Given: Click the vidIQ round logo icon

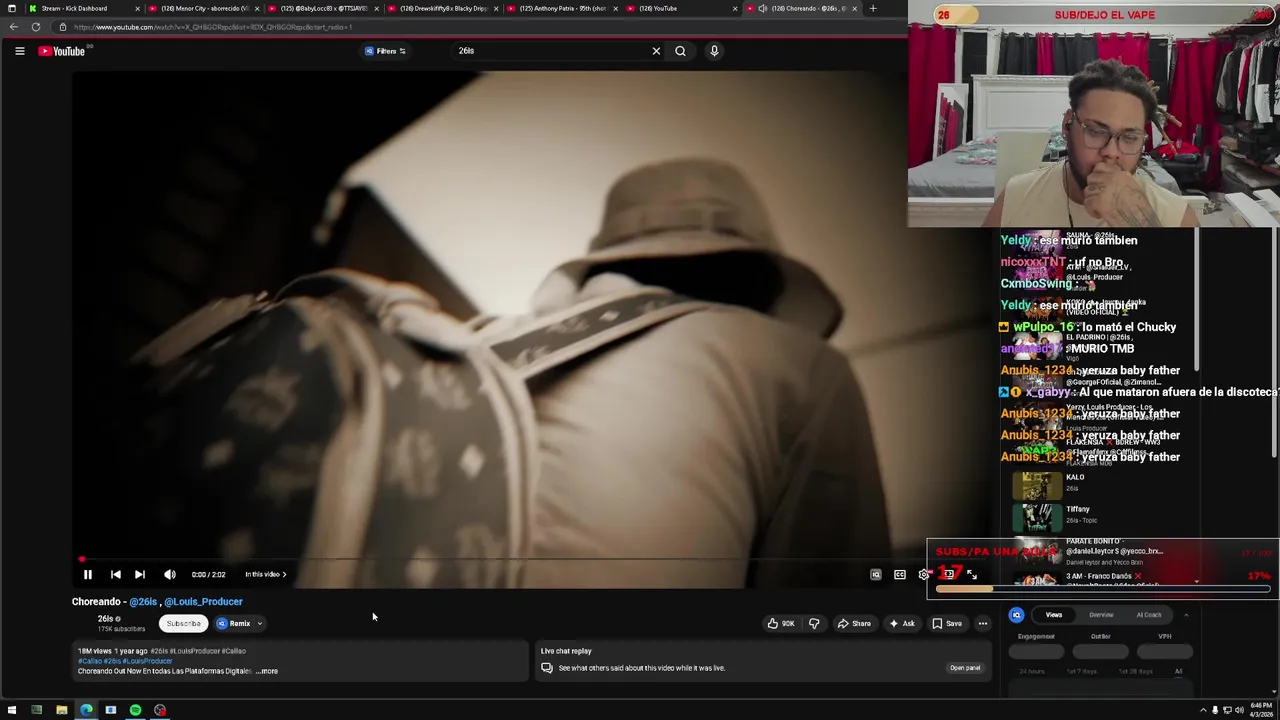Looking at the screenshot, I should click(x=1016, y=615).
